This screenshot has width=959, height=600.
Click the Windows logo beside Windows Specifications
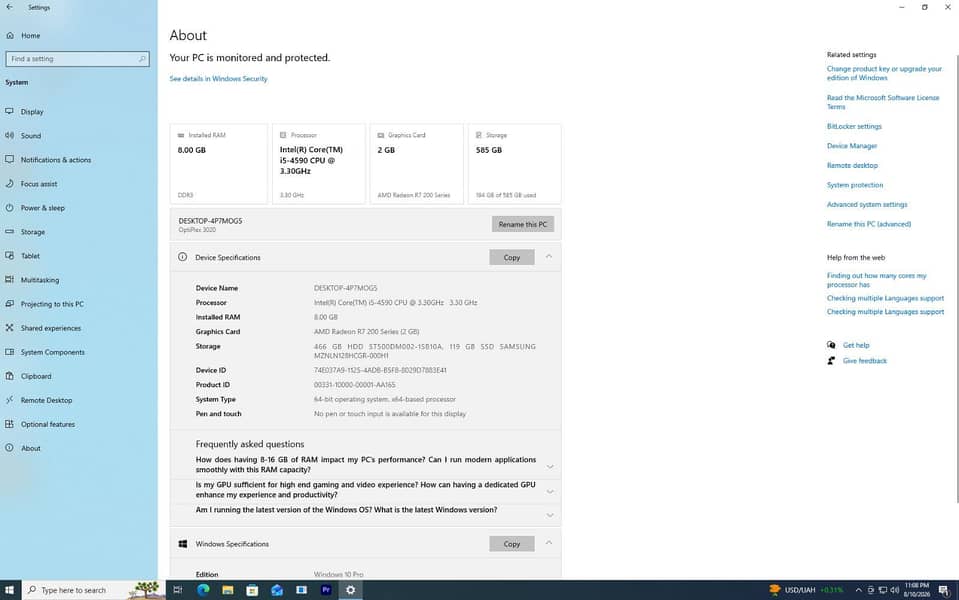click(182, 544)
